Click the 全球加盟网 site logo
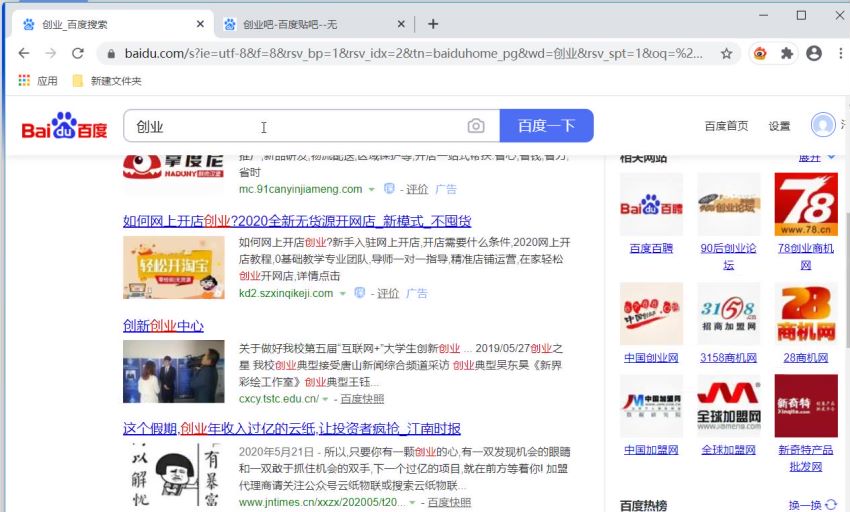The image size is (850, 512). tap(729, 406)
